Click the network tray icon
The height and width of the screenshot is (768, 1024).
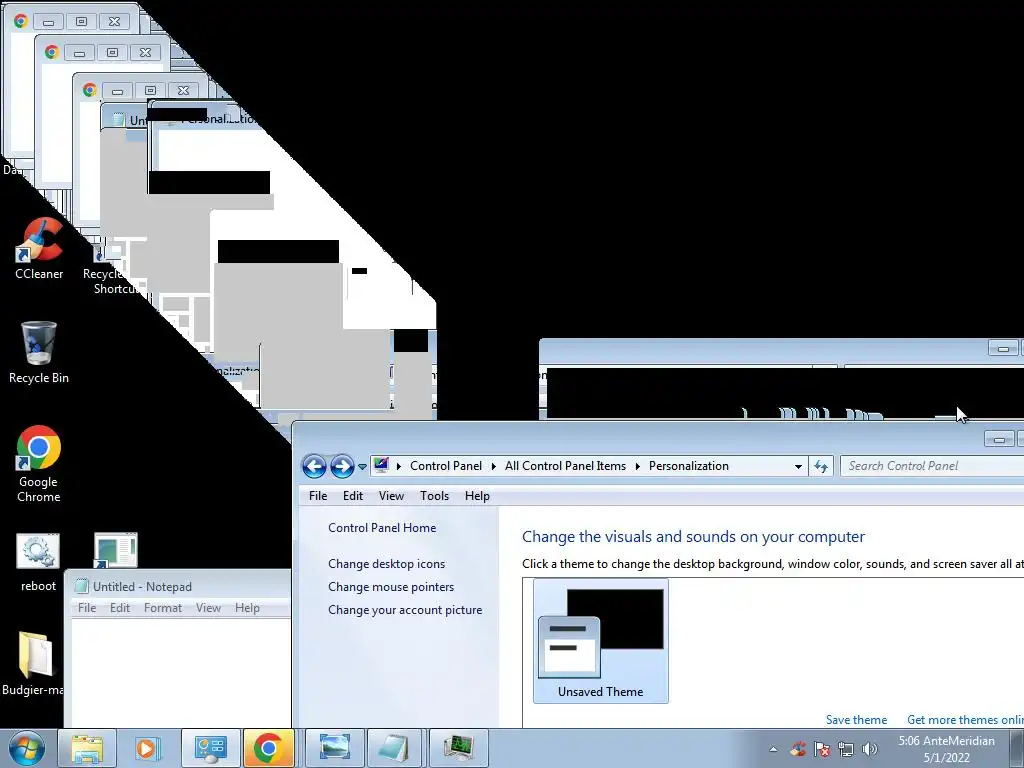click(x=846, y=749)
